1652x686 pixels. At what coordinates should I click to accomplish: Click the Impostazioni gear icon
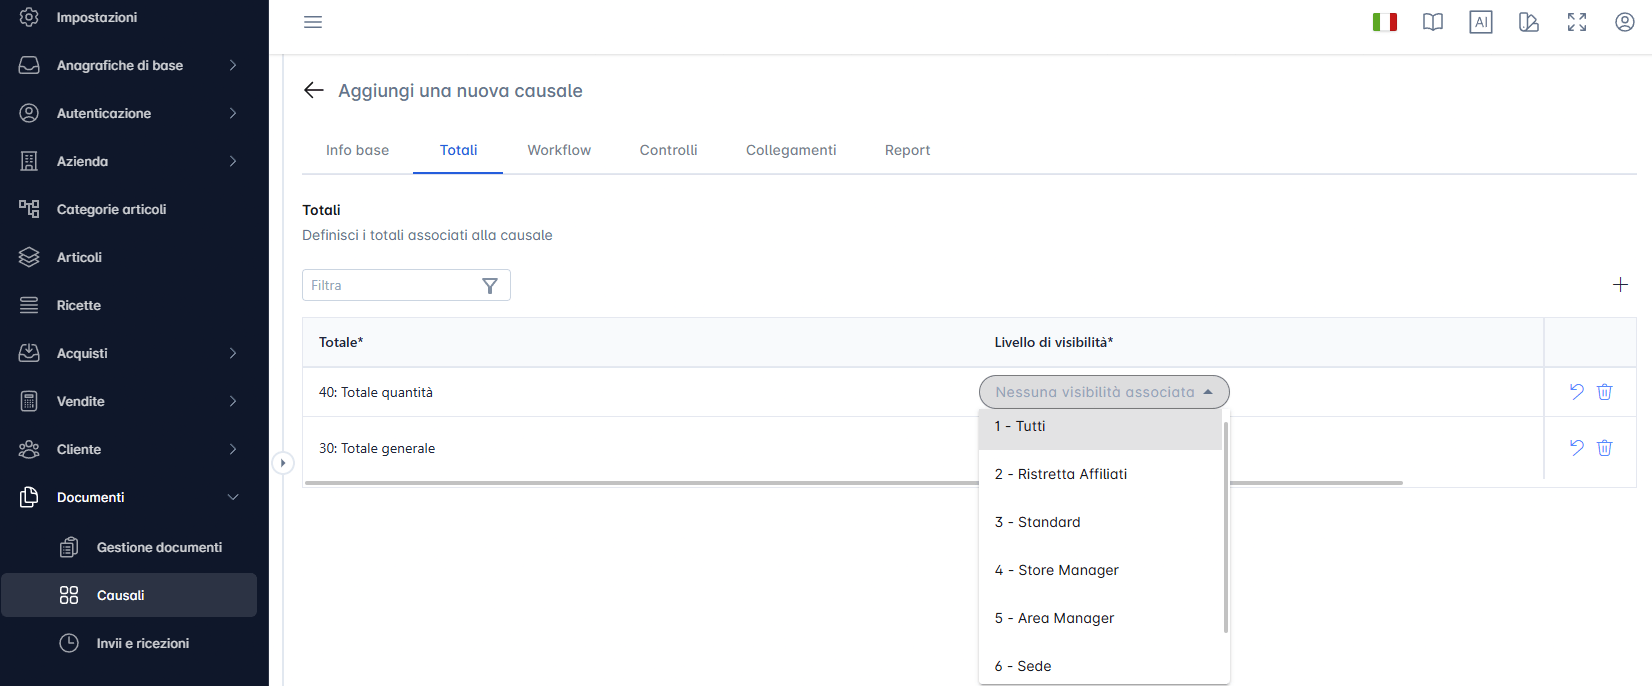tap(29, 17)
